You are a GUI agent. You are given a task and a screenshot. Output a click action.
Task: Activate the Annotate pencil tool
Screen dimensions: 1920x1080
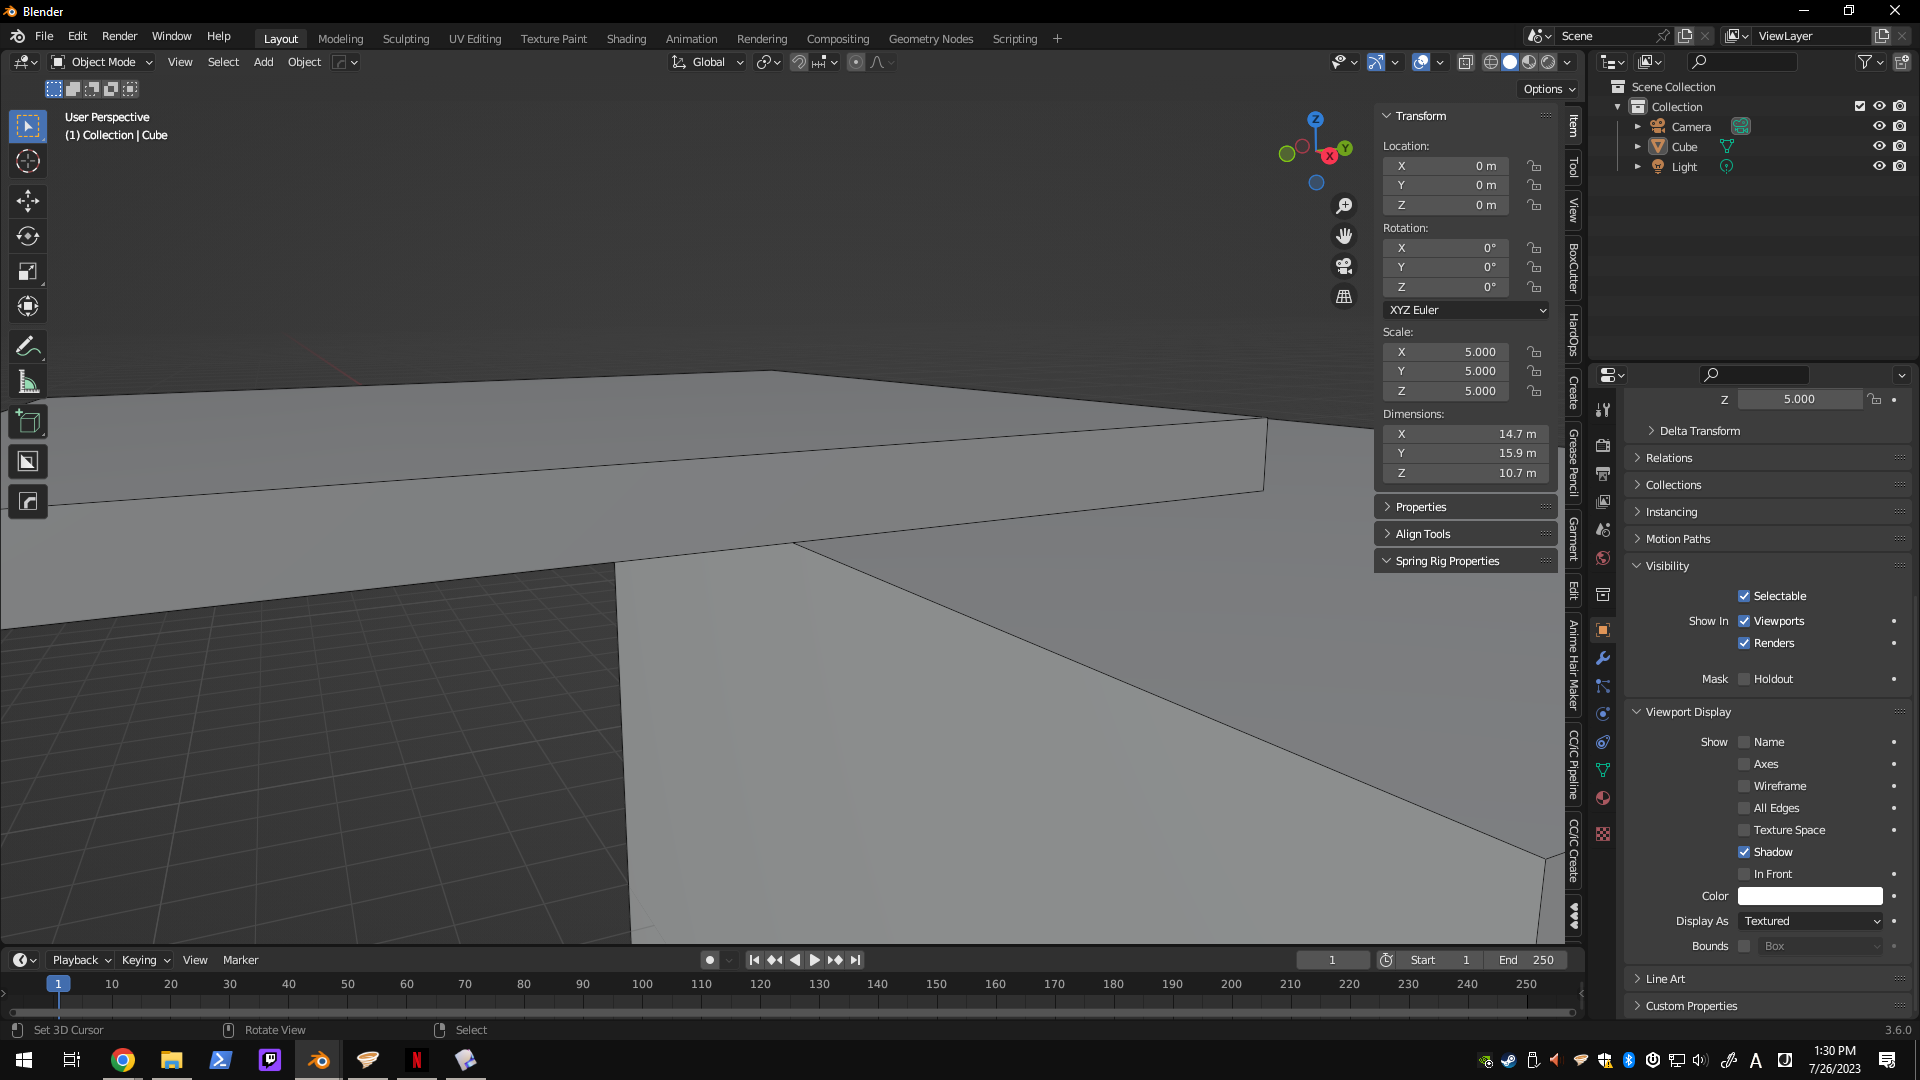28,347
